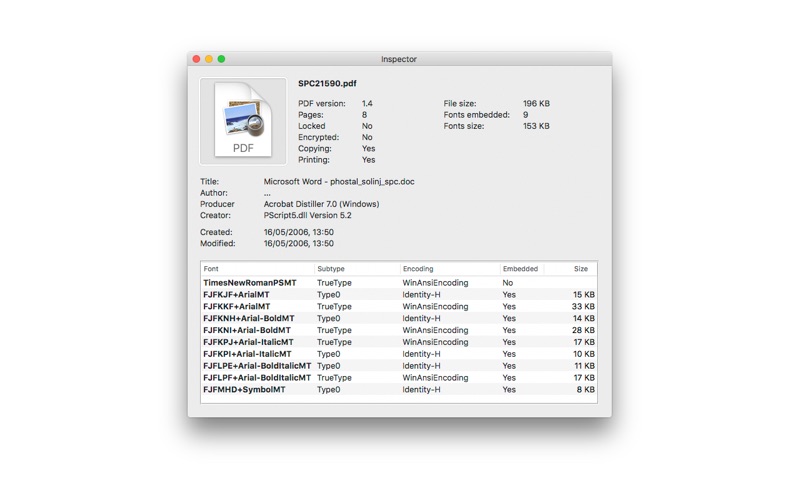Click the 'Printing:' label
Image resolution: width=800 pixels, height=500 pixels.
[x=314, y=160]
